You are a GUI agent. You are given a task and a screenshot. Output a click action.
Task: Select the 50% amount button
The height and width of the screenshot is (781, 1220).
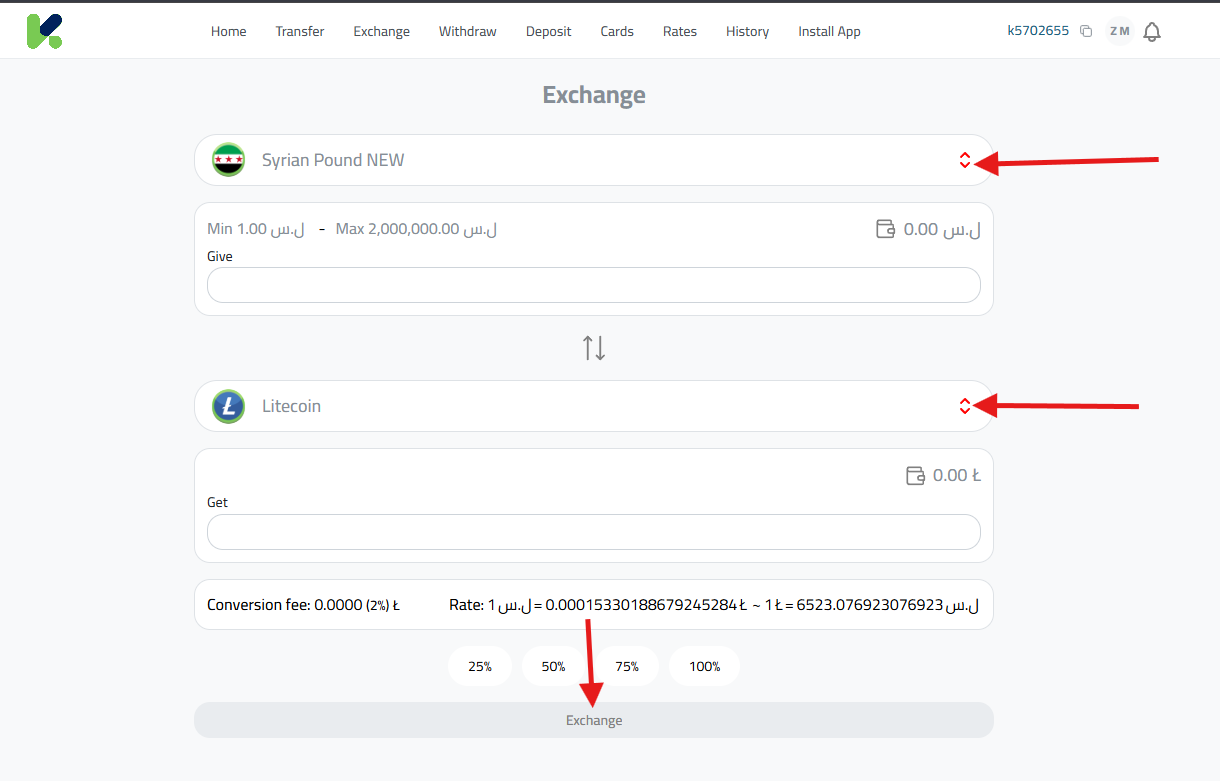(x=553, y=665)
